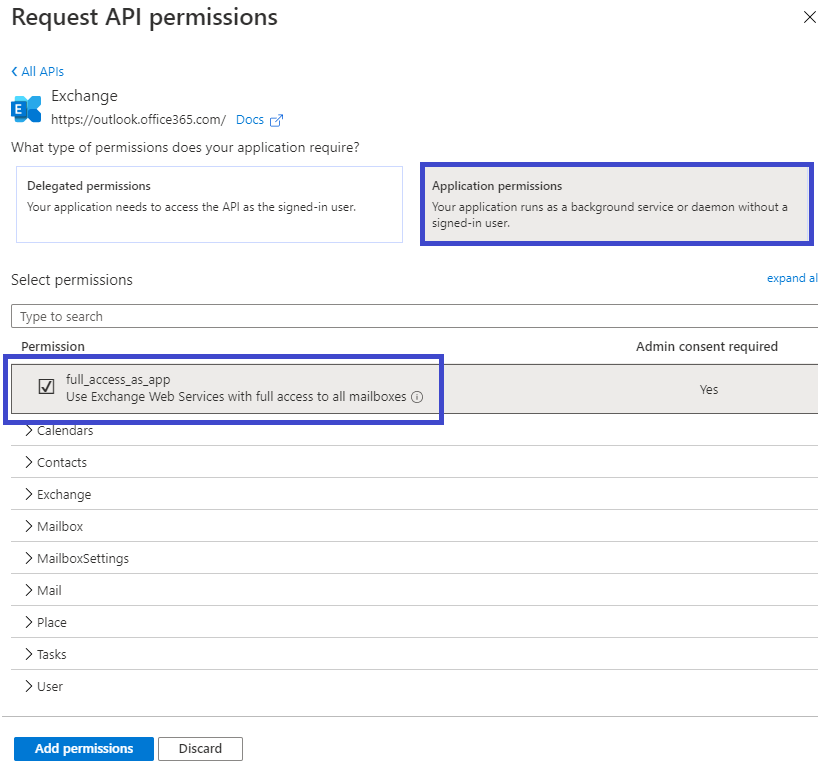Expand the Exchange permission group

[x=29, y=494]
